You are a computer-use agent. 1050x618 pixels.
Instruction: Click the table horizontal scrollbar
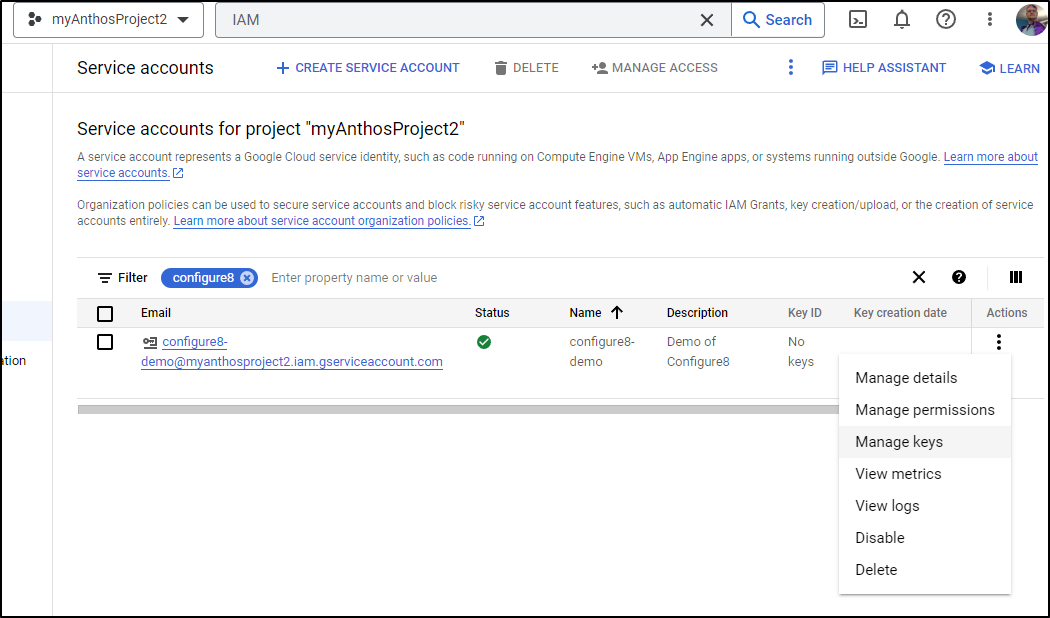pyautogui.click(x=458, y=410)
